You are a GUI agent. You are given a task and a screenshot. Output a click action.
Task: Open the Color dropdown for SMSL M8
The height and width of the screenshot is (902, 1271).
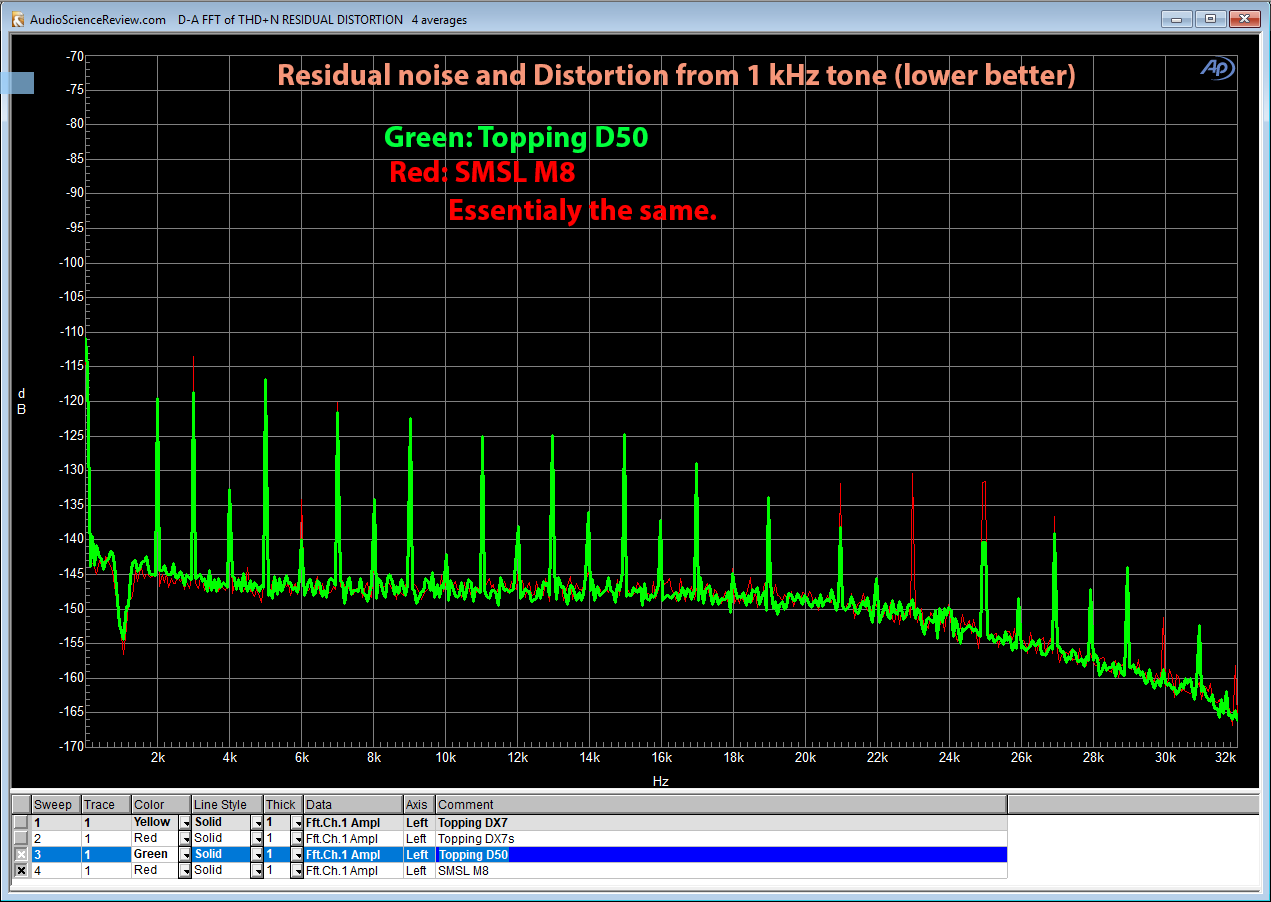(185, 870)
